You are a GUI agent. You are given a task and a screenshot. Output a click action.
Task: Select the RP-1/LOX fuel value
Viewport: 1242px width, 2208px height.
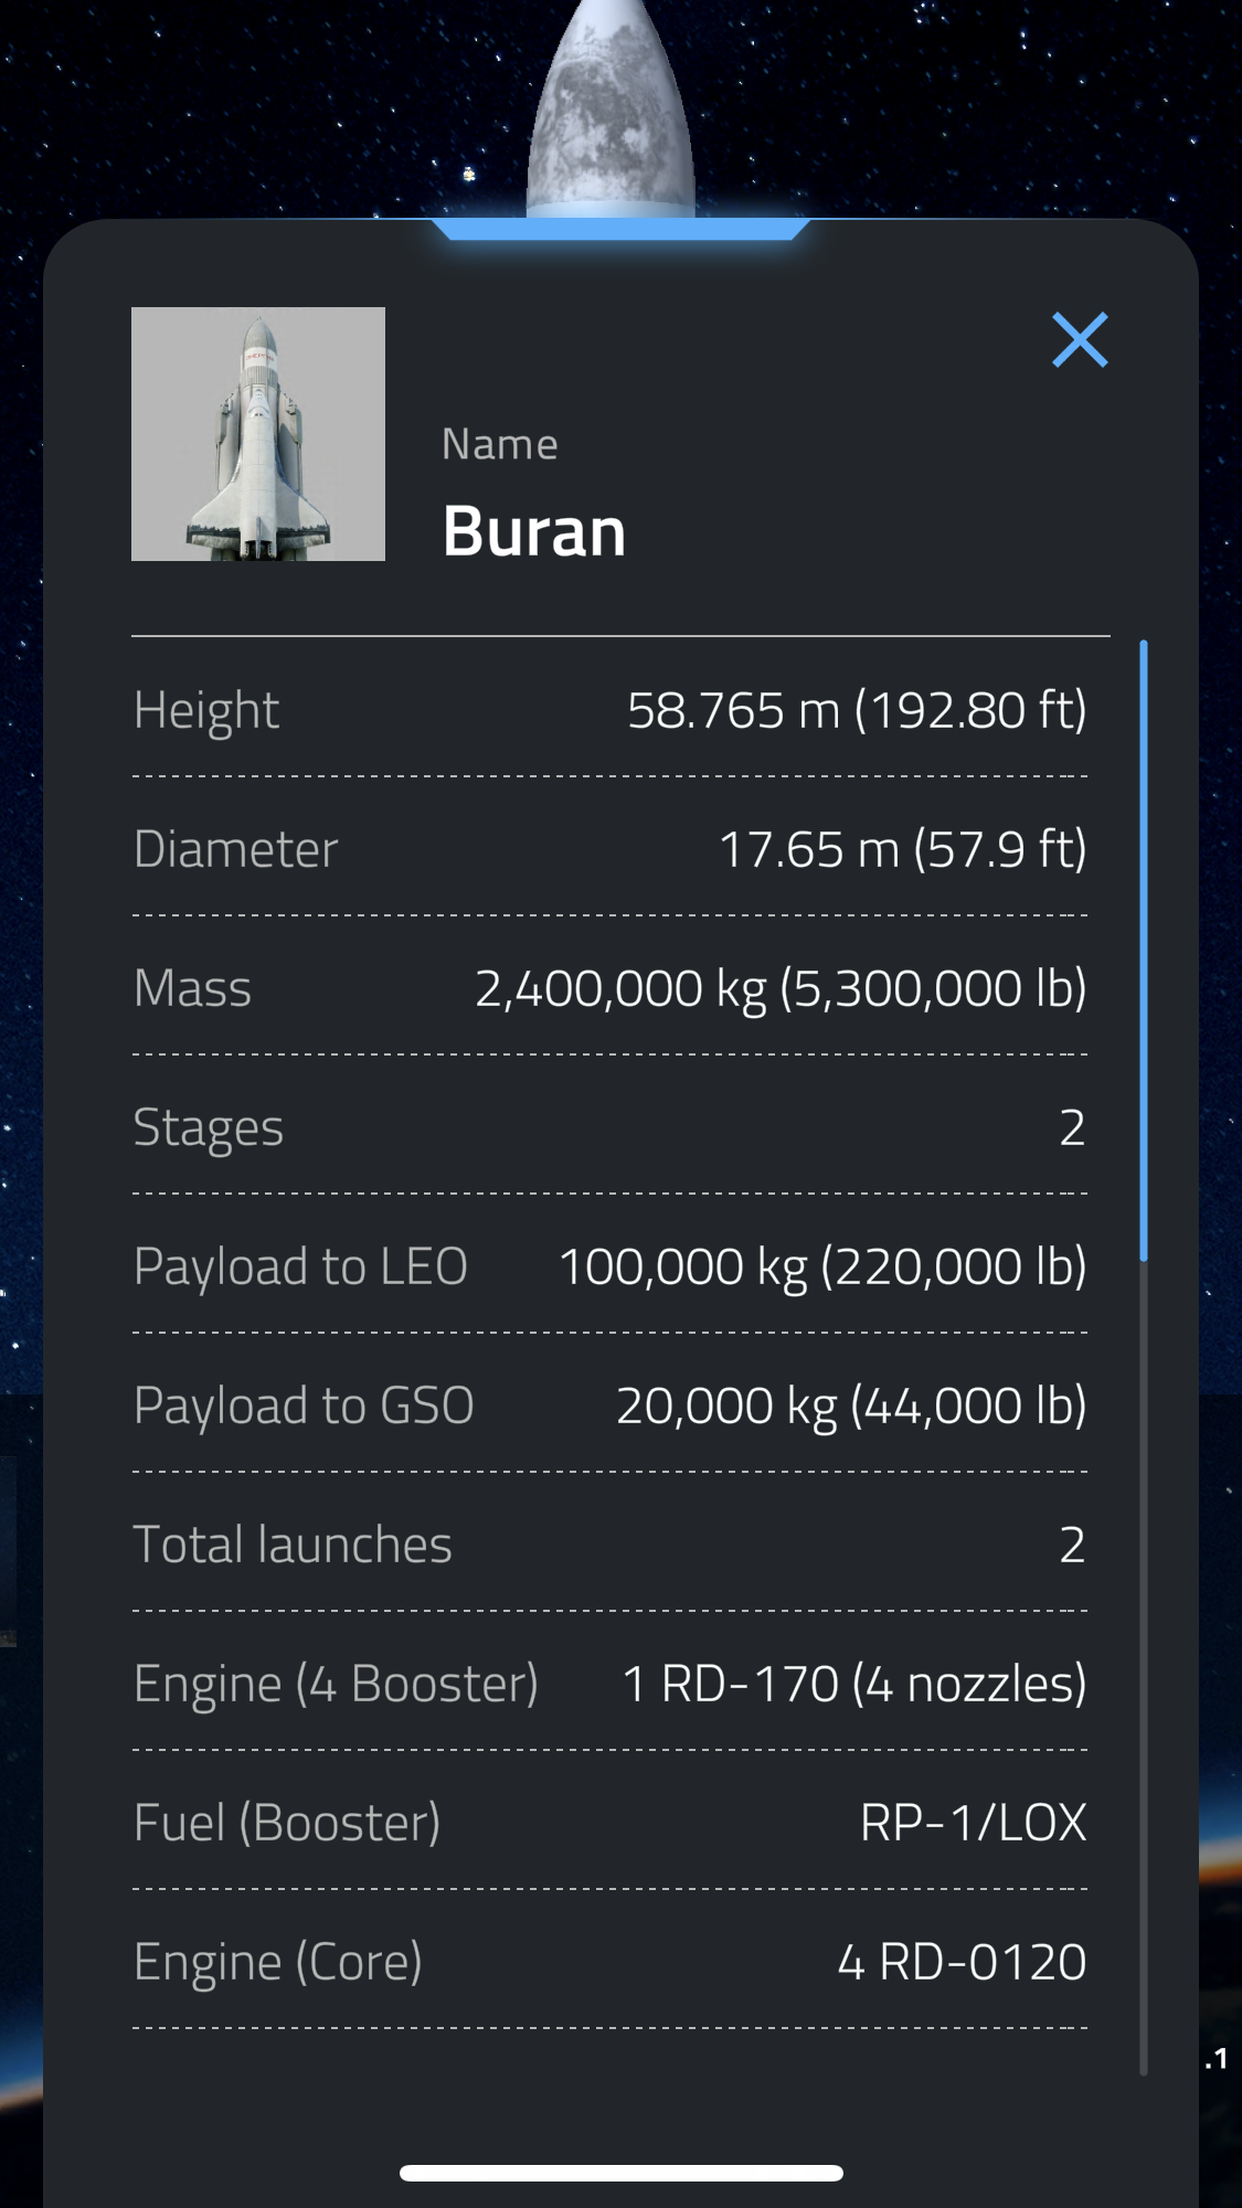[x=972, y=1822]
